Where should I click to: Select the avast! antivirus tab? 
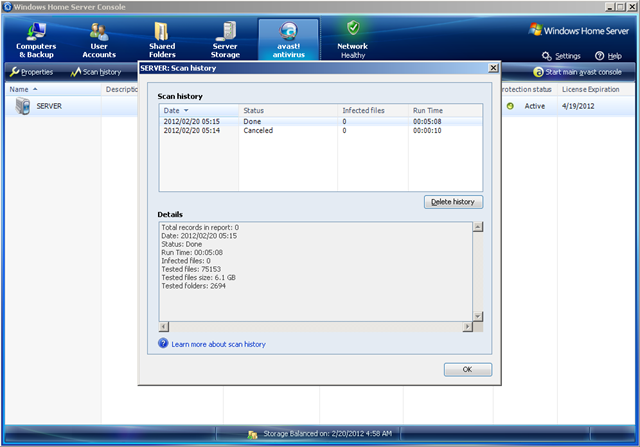coord(289,40)
